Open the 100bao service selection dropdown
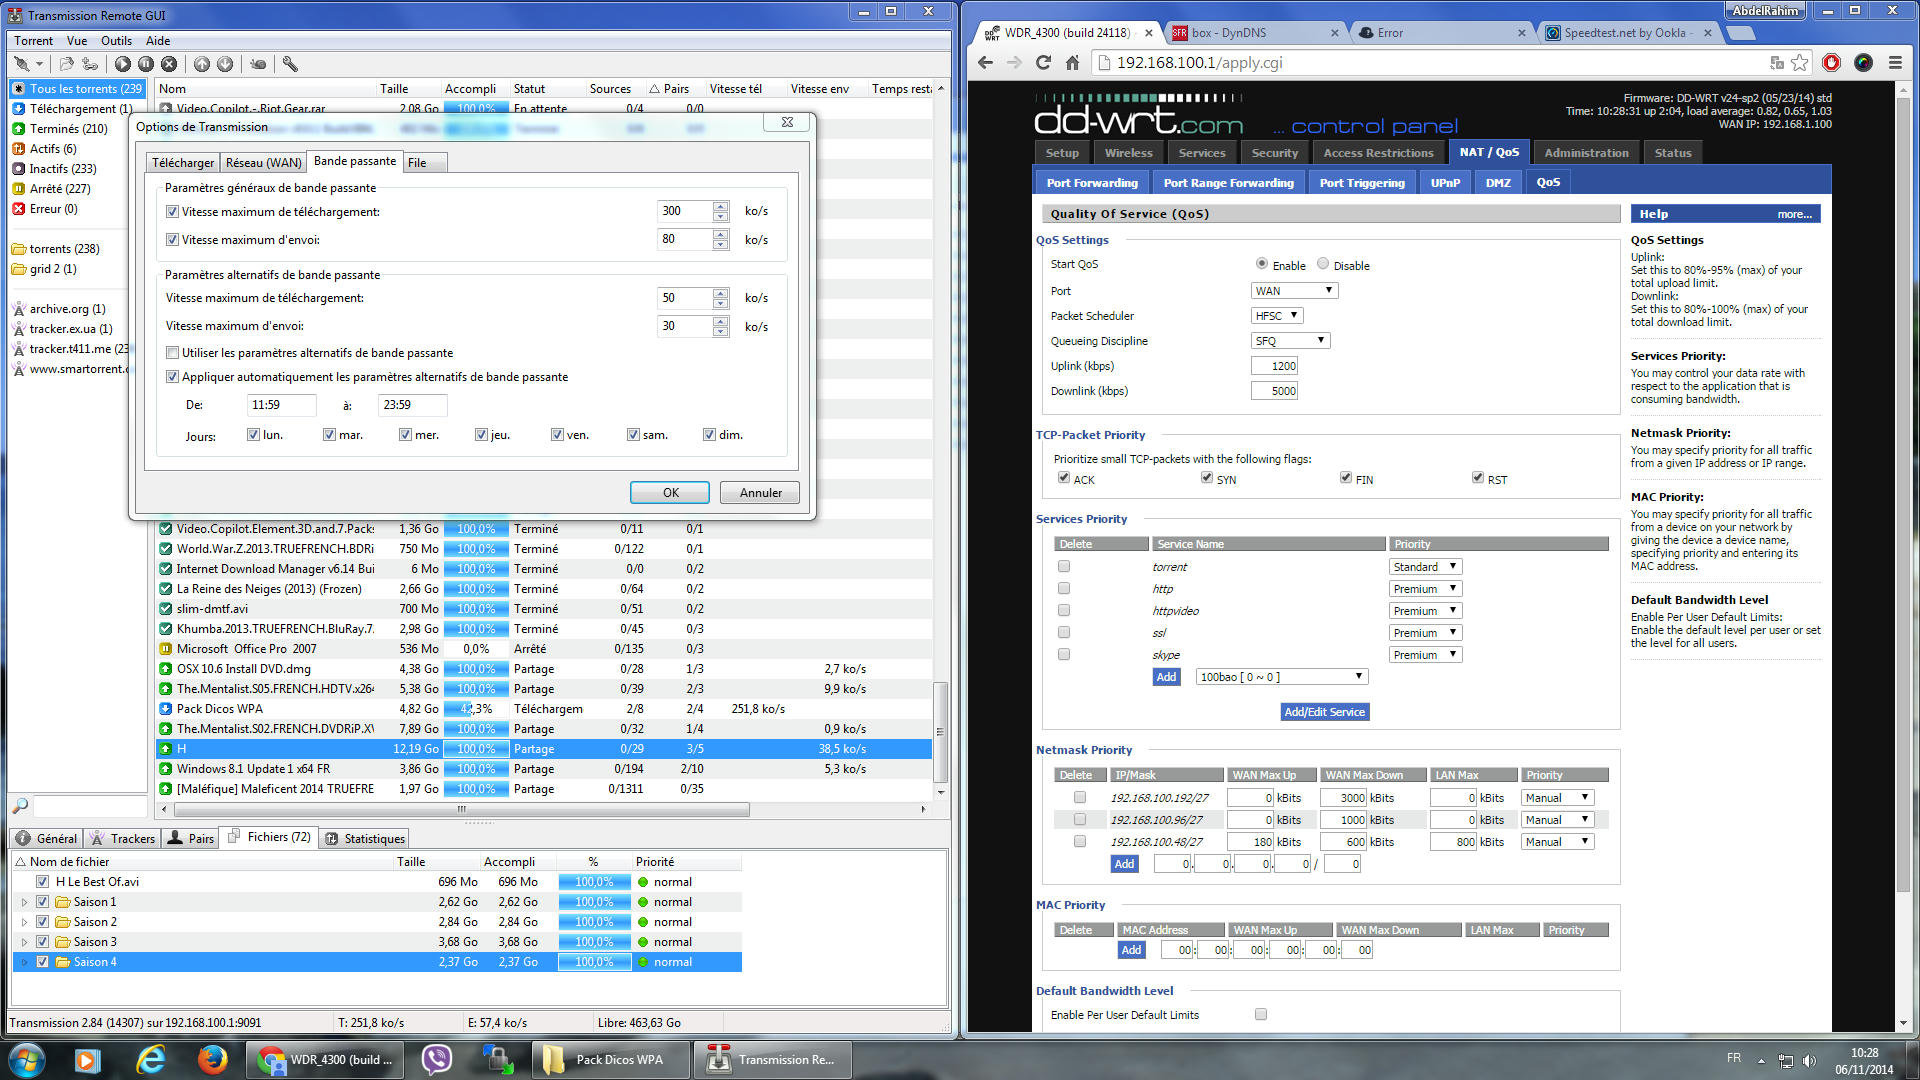Viewport: 1920px width, 1080px height. click(x=1282, y=677)
